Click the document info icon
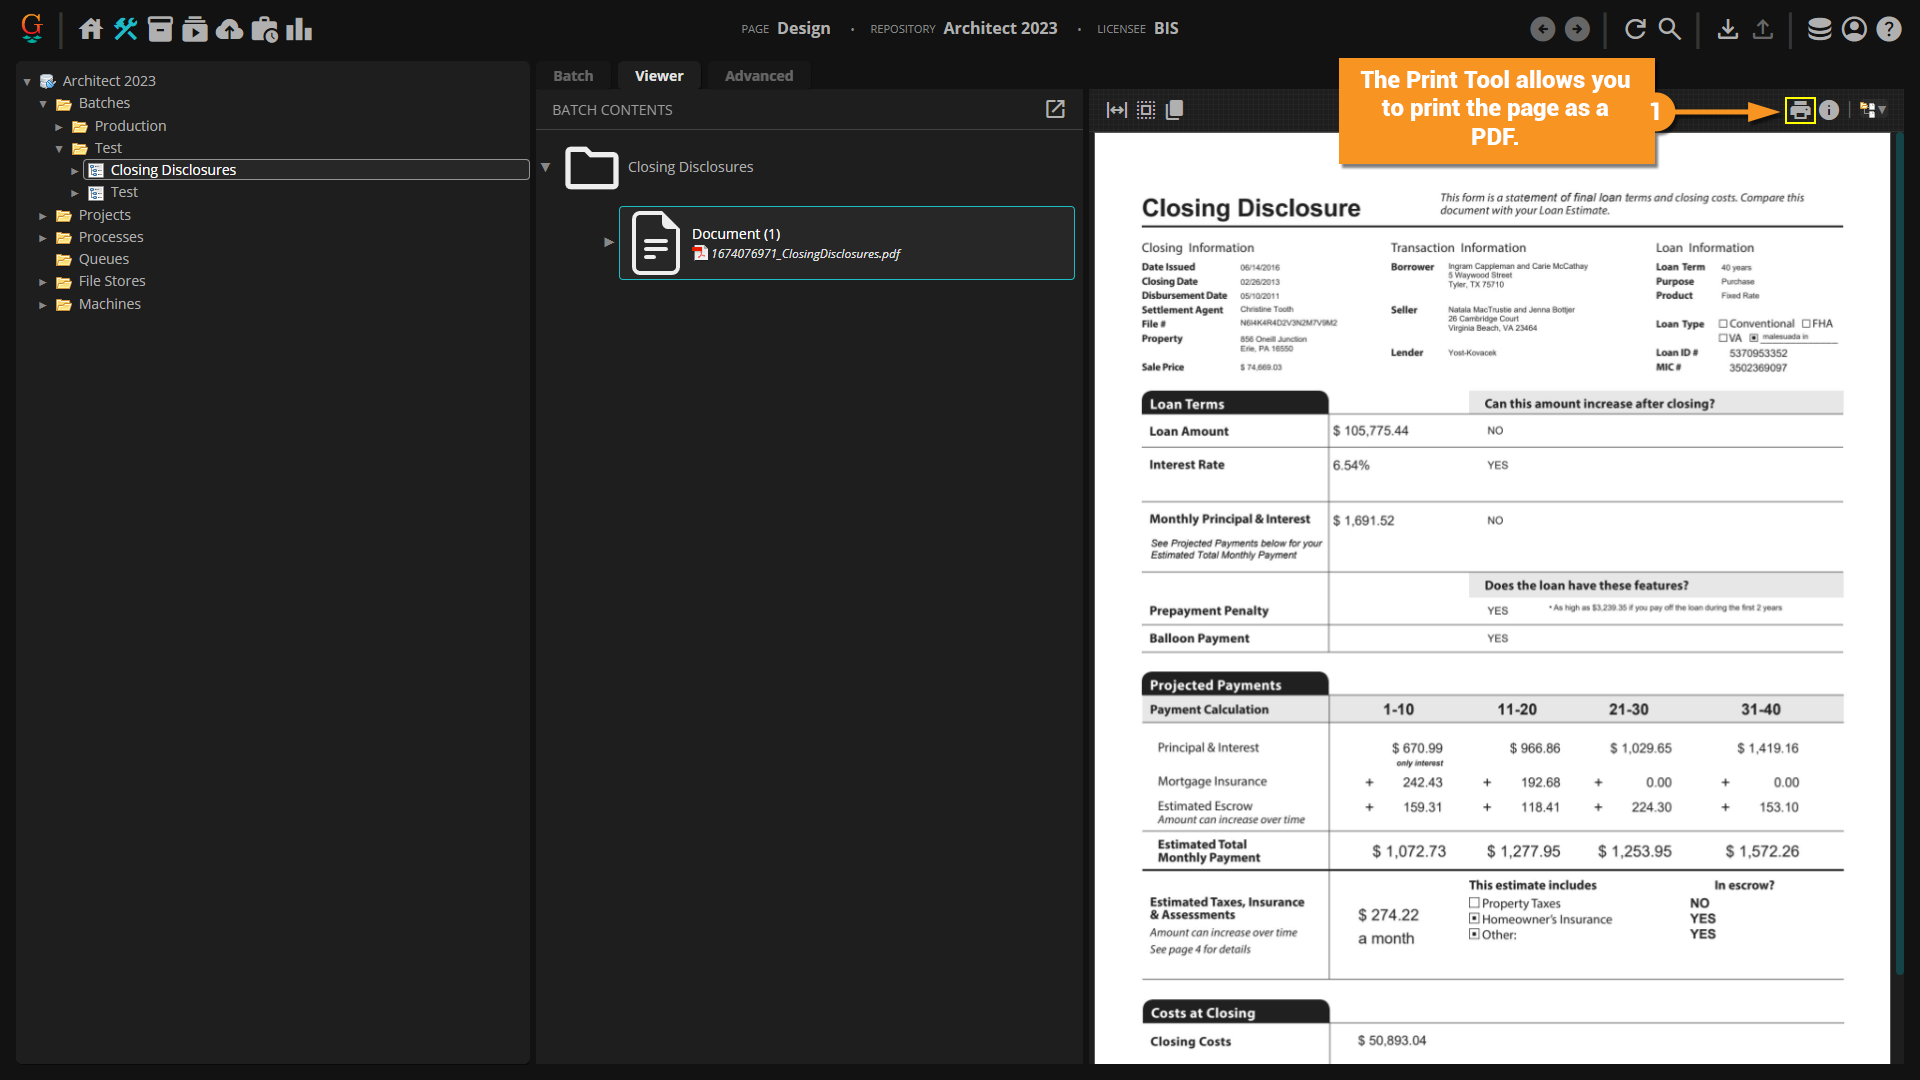 (1829, 110)
